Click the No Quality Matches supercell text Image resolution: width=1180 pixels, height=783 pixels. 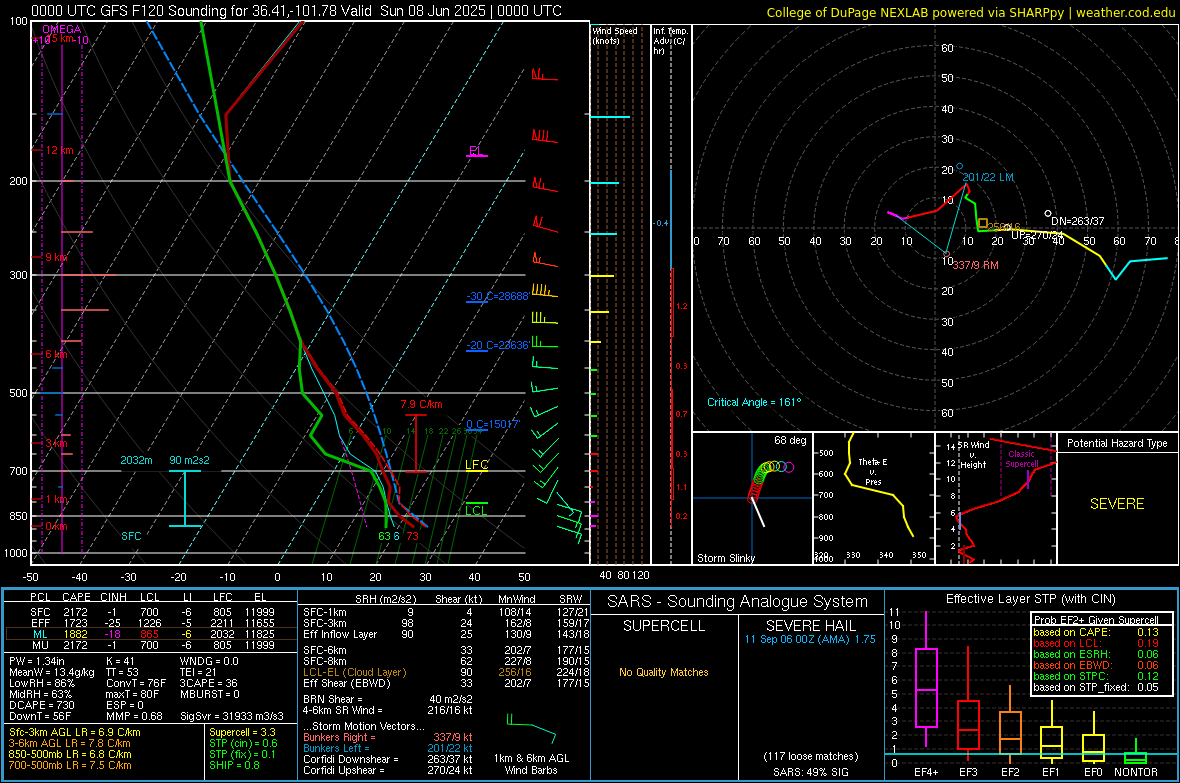(x=664, y=672)
